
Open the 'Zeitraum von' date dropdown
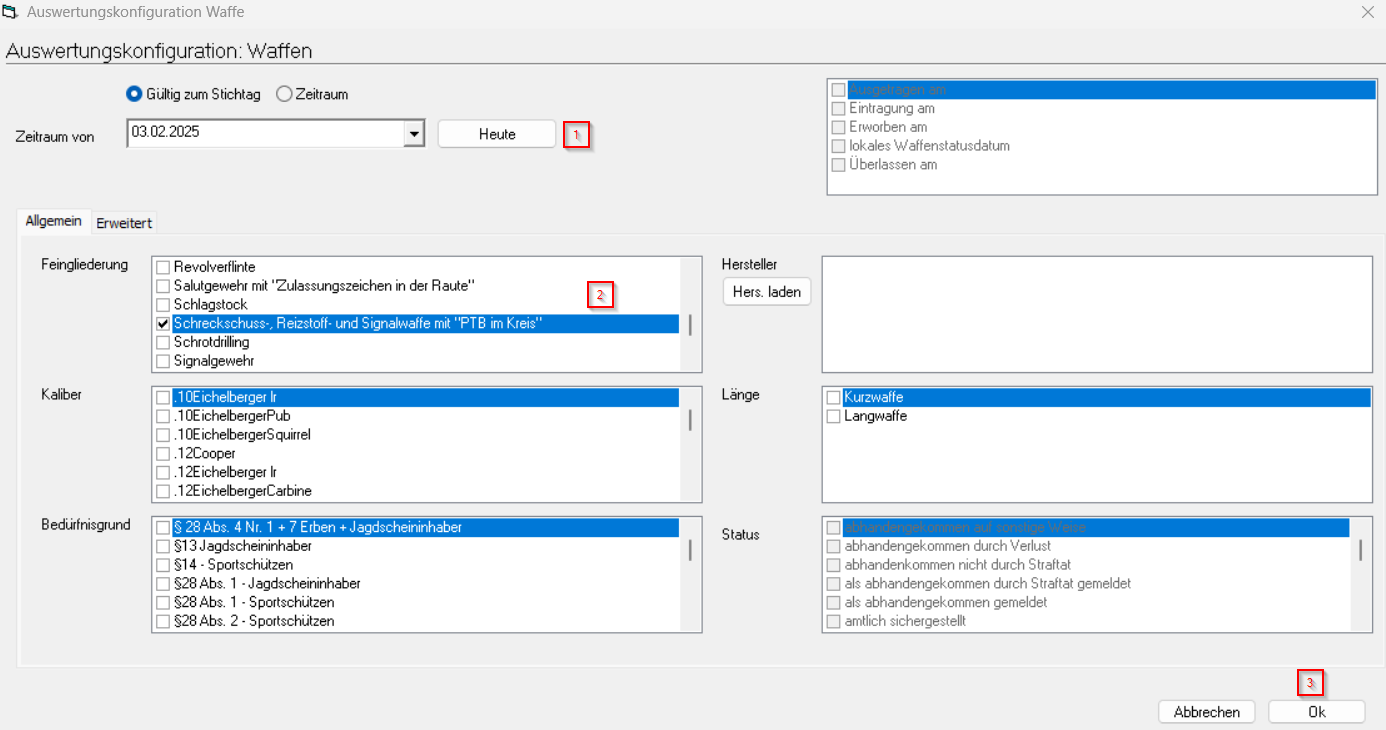[x=414, y=133]
